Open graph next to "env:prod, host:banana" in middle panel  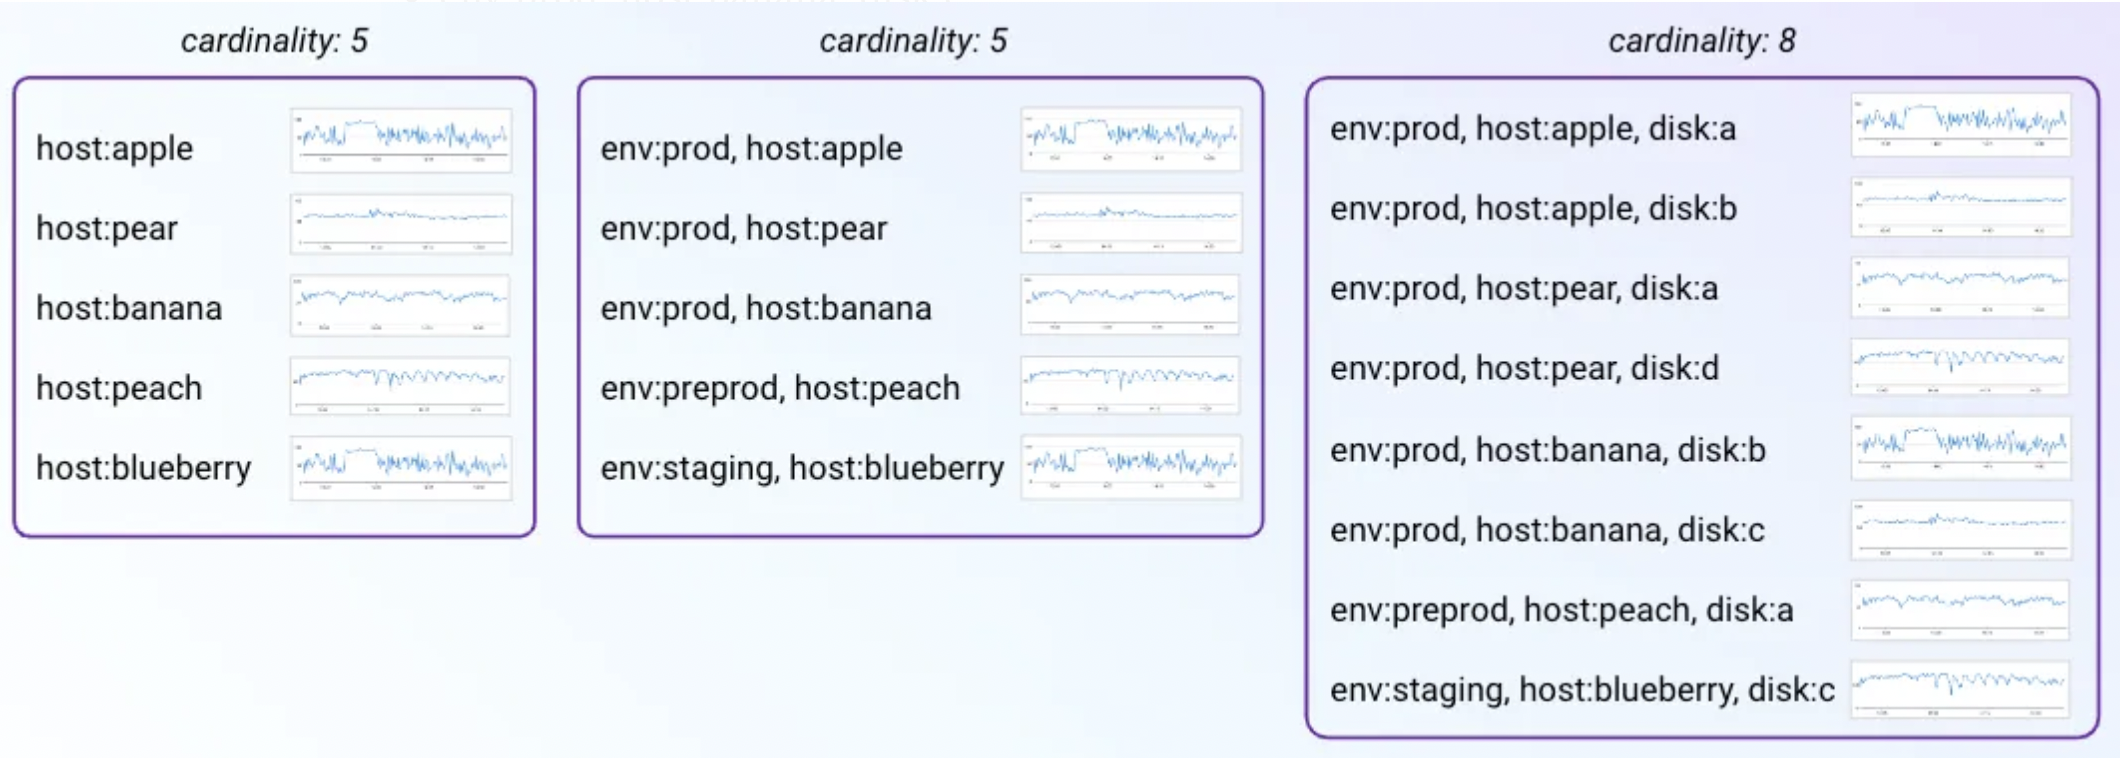click(x=1130, y=304)
